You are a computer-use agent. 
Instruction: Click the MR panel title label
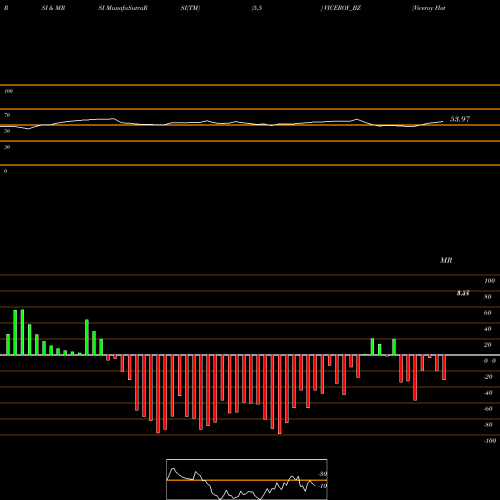click(446, 260)
